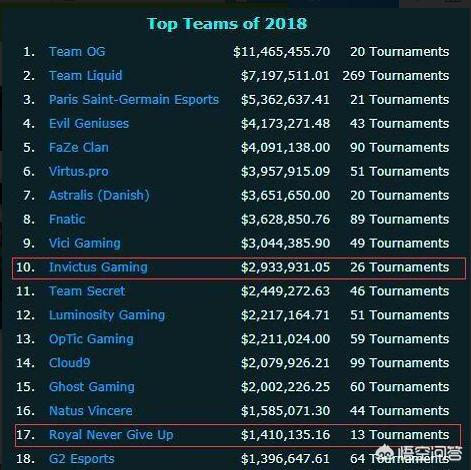Click the G2 Esports link
The width and height of the screenshot is (471, 470).
[x=82, y=459]
